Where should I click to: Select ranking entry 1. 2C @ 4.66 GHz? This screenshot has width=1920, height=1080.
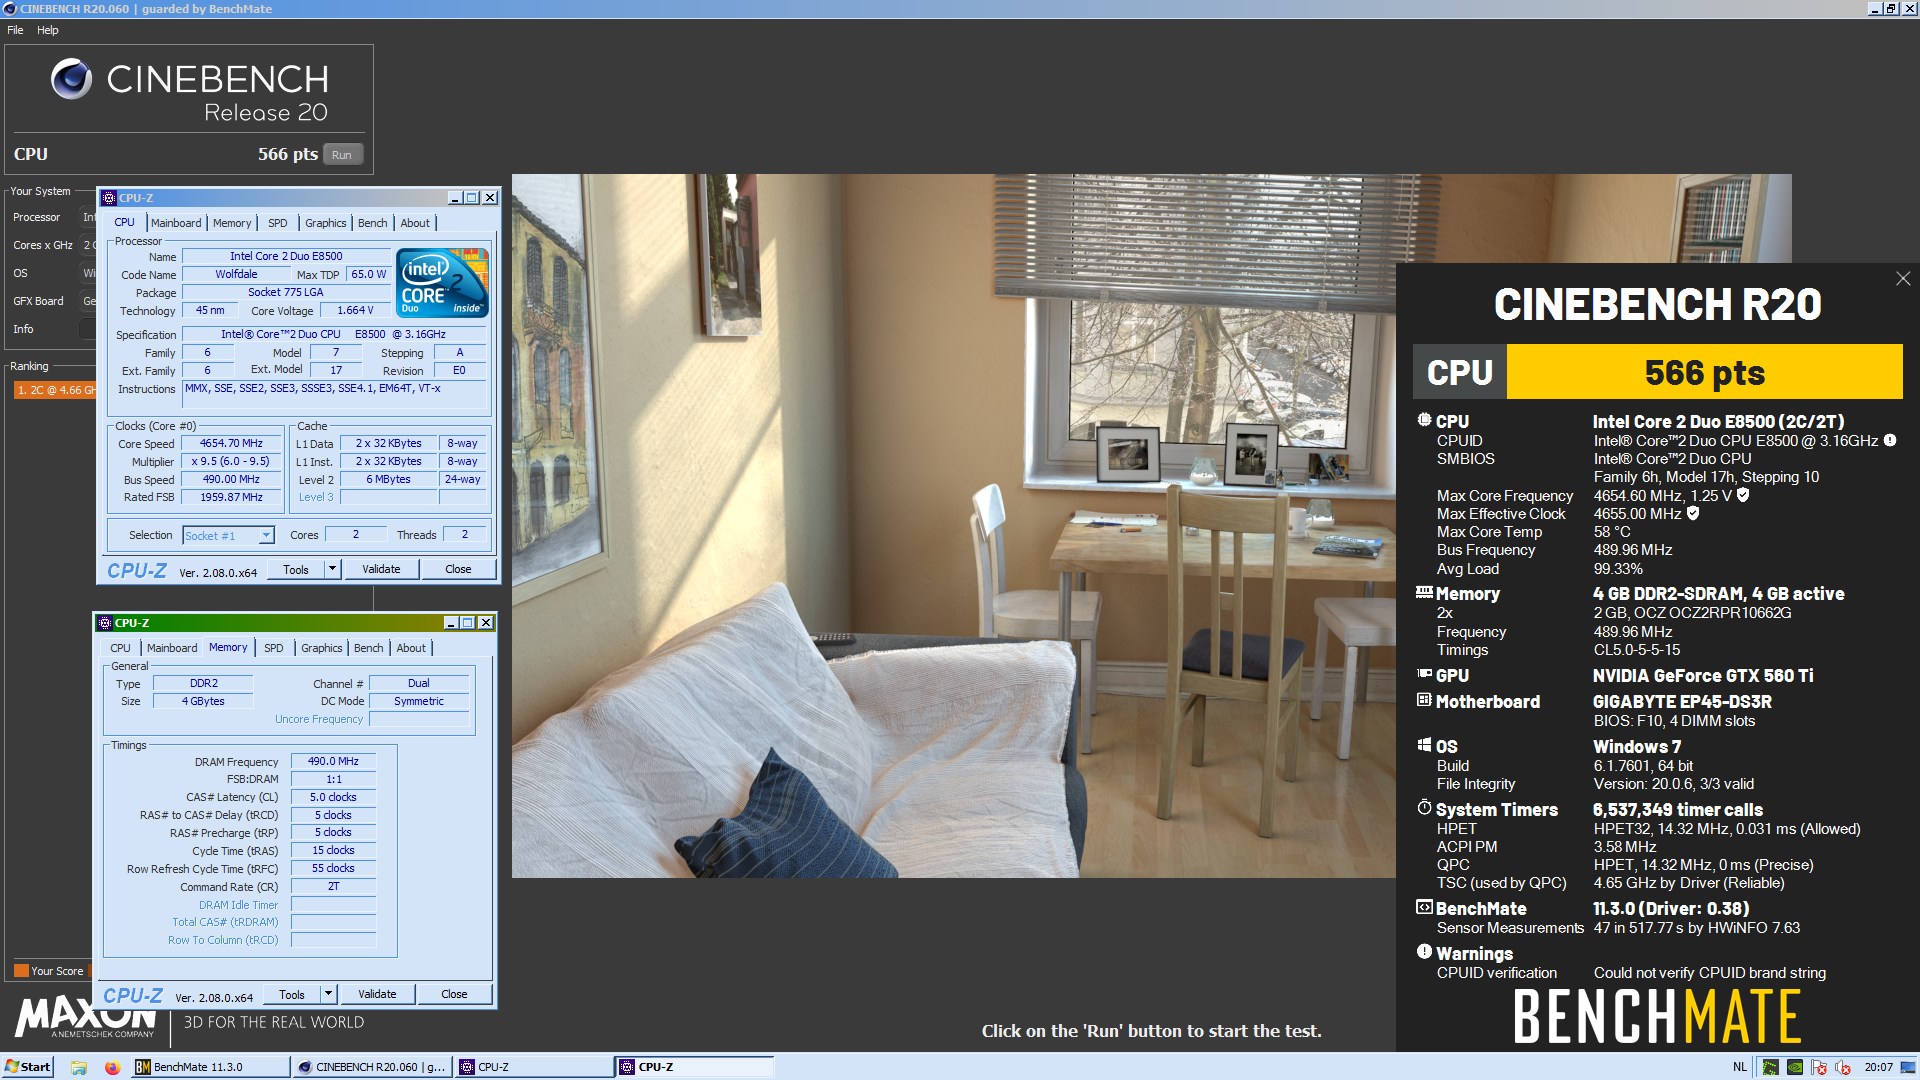[55, 390]
